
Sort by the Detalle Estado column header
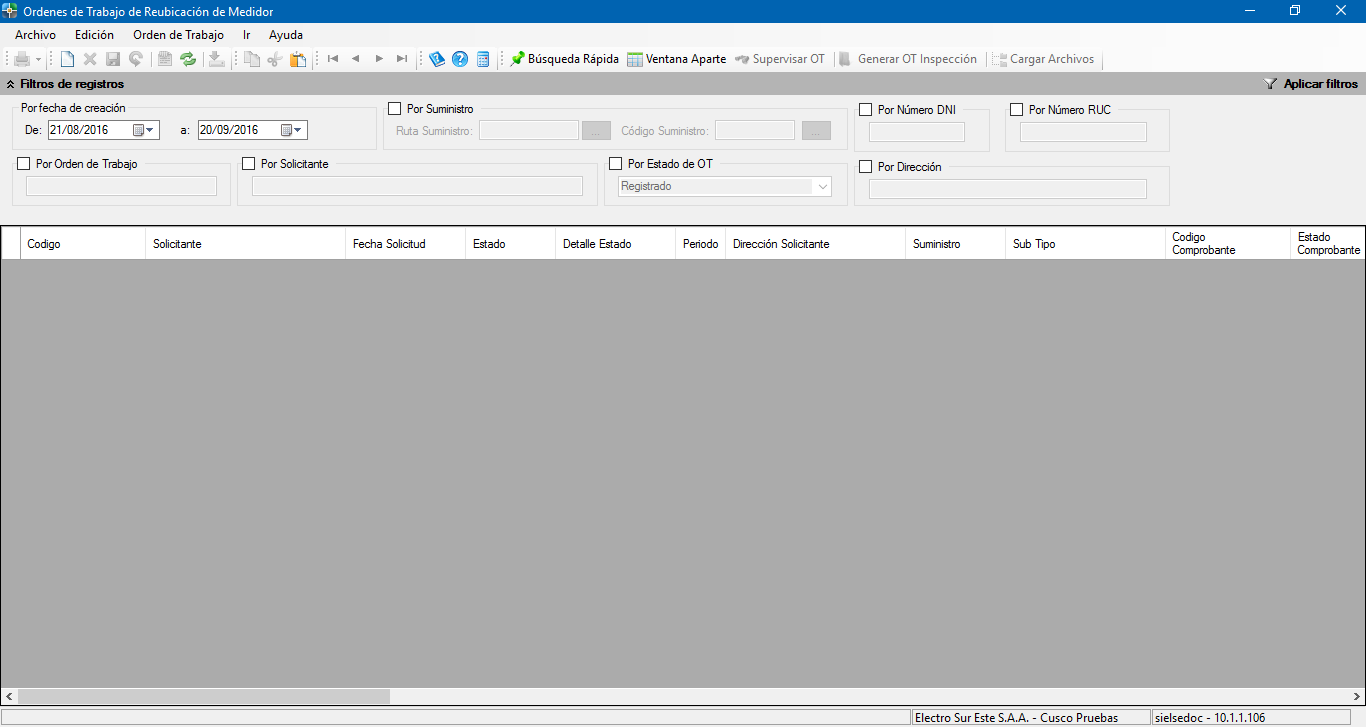click(x=615, y=244)
